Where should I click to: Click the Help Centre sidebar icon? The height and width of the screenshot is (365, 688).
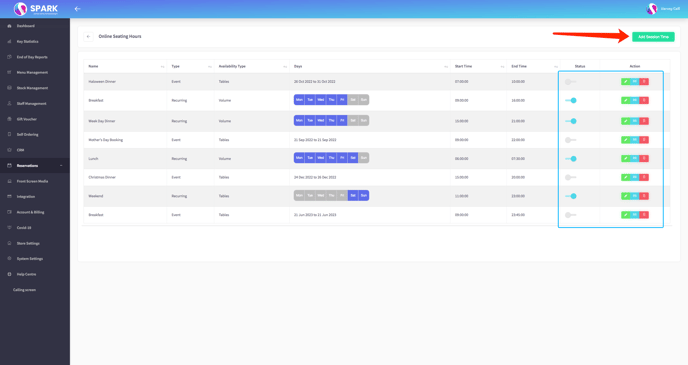pos(9,274)
